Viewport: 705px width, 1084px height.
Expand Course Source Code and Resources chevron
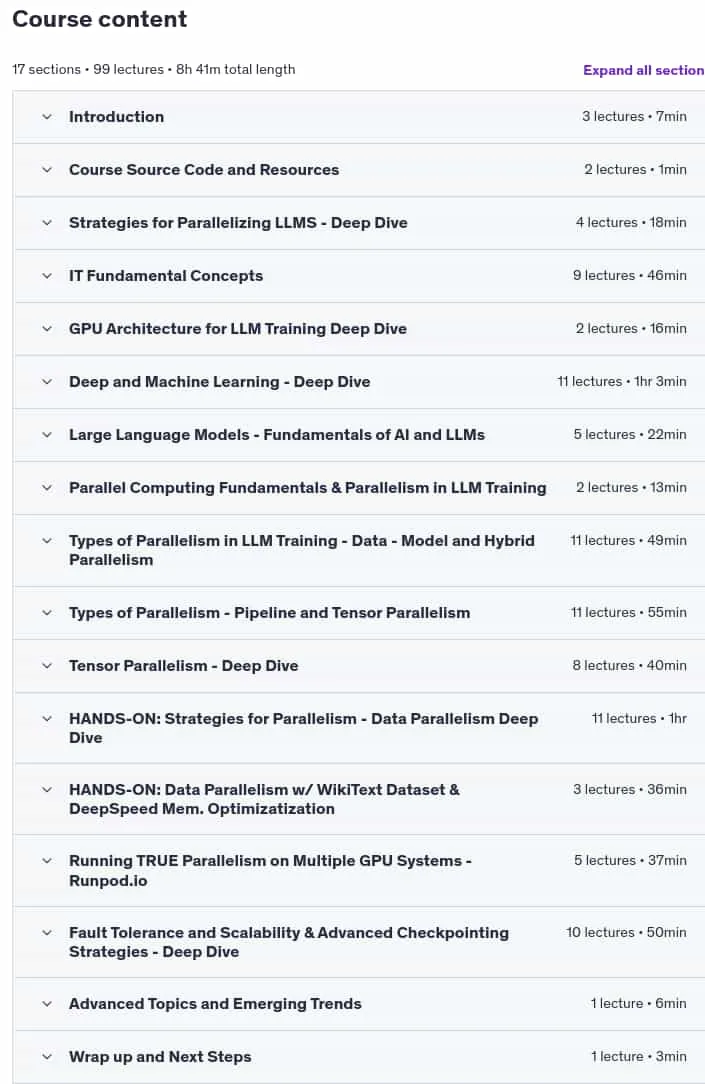point(47,170)
